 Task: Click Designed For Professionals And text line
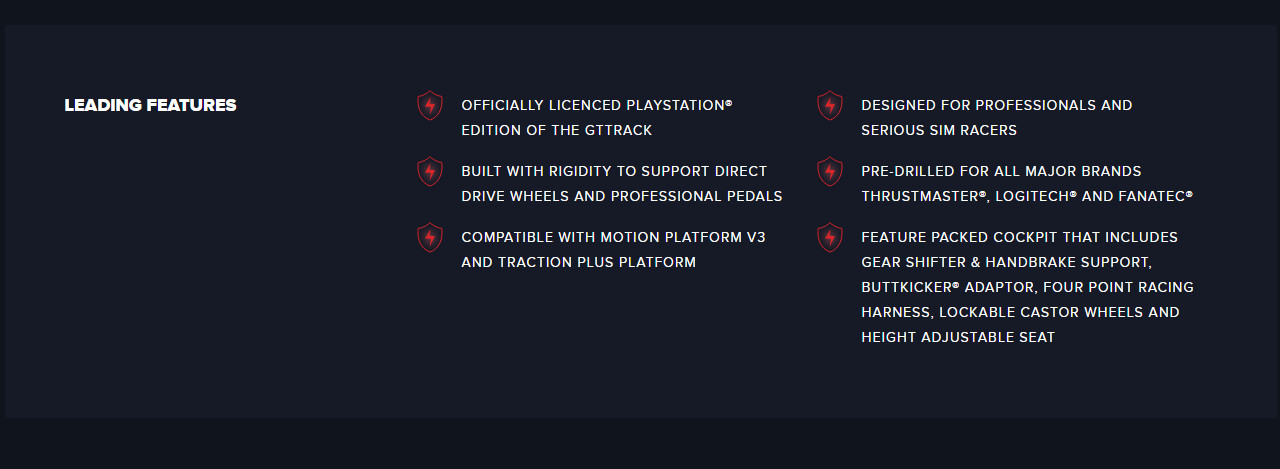click(997, 105)
